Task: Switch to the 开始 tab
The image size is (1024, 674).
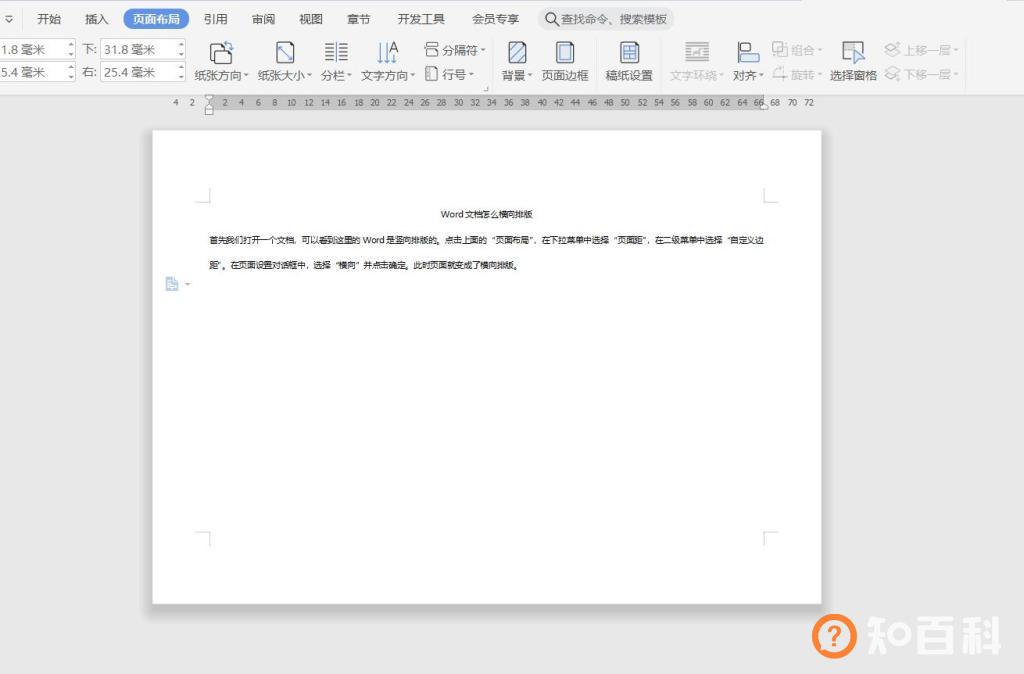Action: click(x=49, y=19)
